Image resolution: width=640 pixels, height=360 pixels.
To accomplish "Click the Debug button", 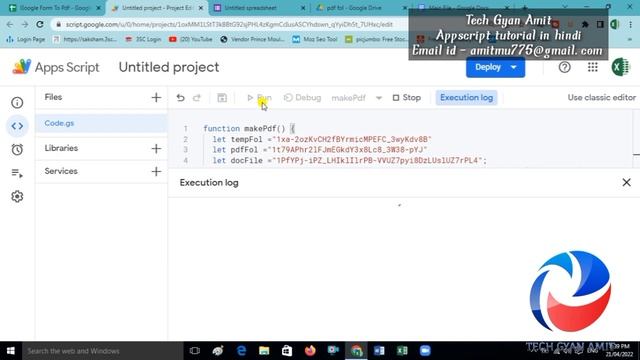I will (302, 98).
